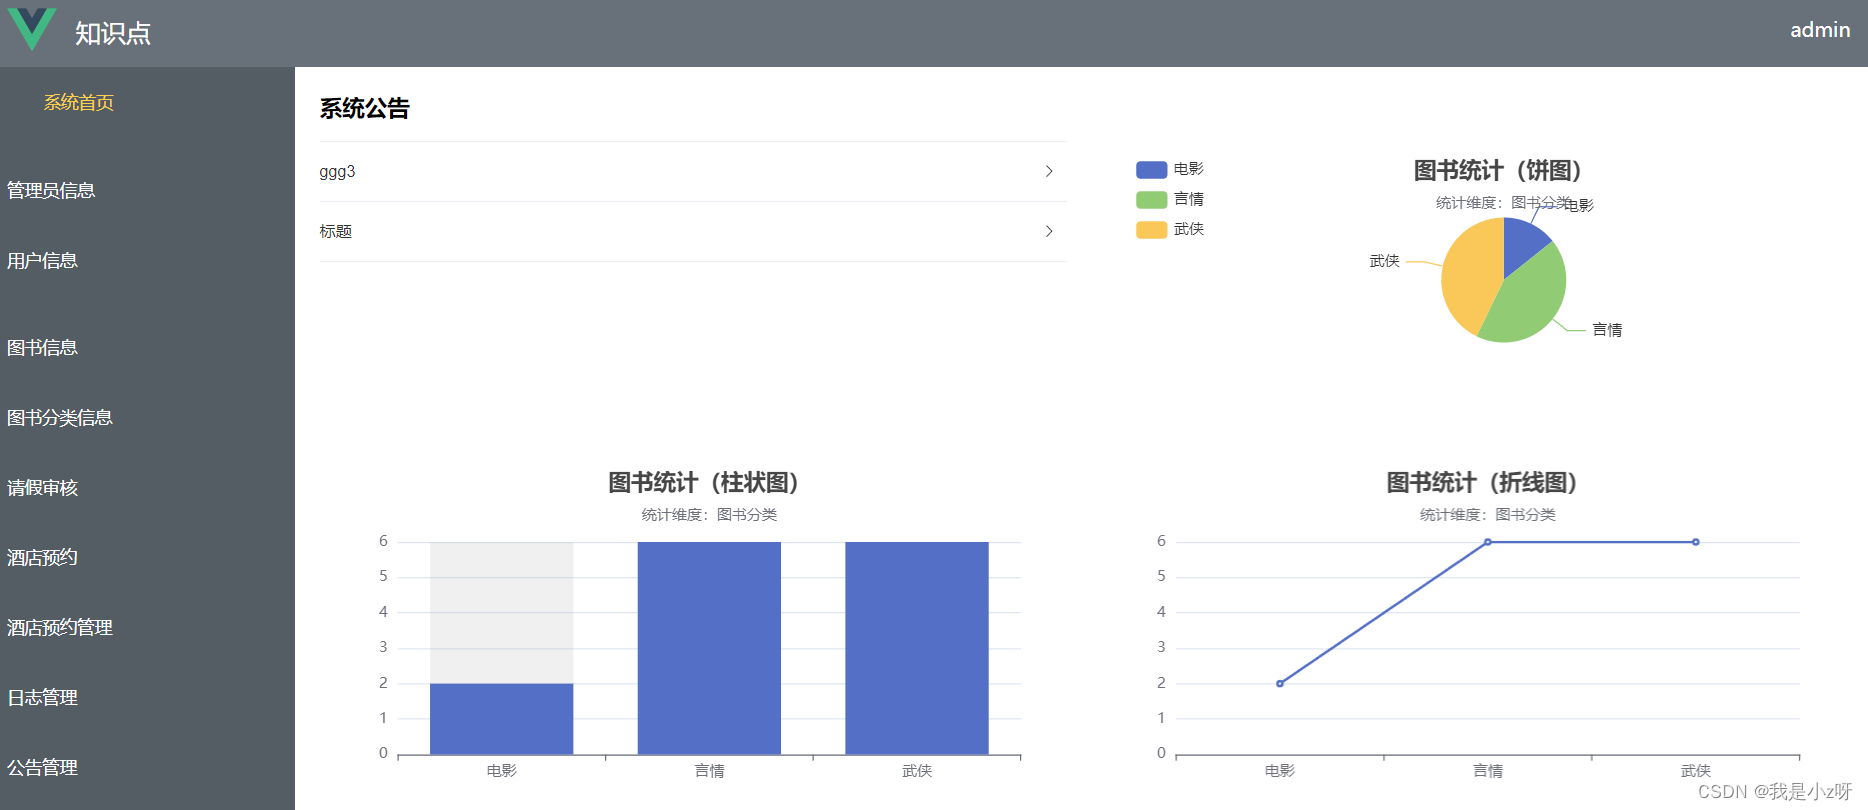Screen dimensions: 1868x810
Task: Click the 图书统计（饼图）chart title
Action: (1497, 171)
